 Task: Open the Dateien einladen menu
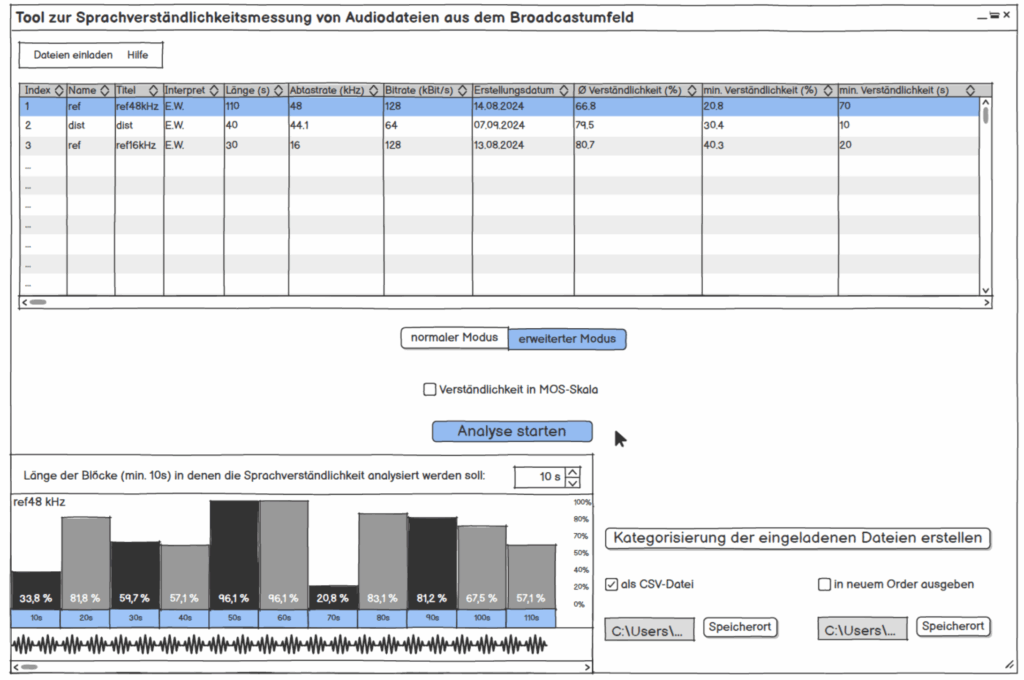pos(73,55)
